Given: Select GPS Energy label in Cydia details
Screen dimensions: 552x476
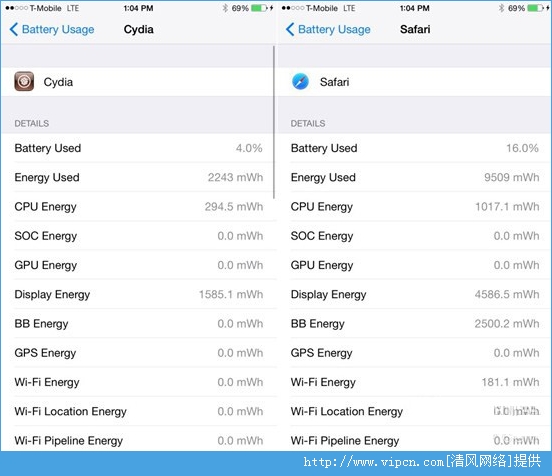Looking at the screenshot, I should 45,353.
